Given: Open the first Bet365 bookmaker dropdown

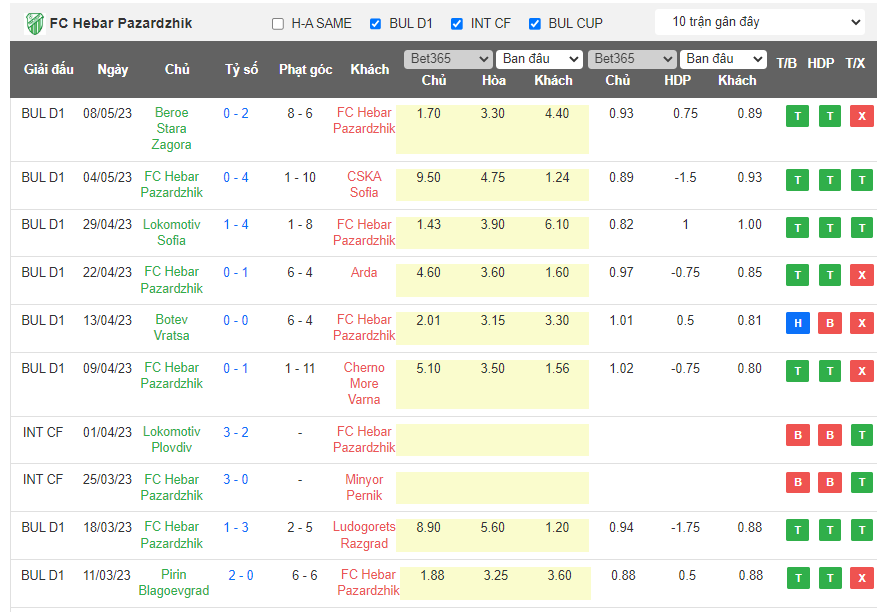Looking at the screenshot, I should (x=447, y=59).
